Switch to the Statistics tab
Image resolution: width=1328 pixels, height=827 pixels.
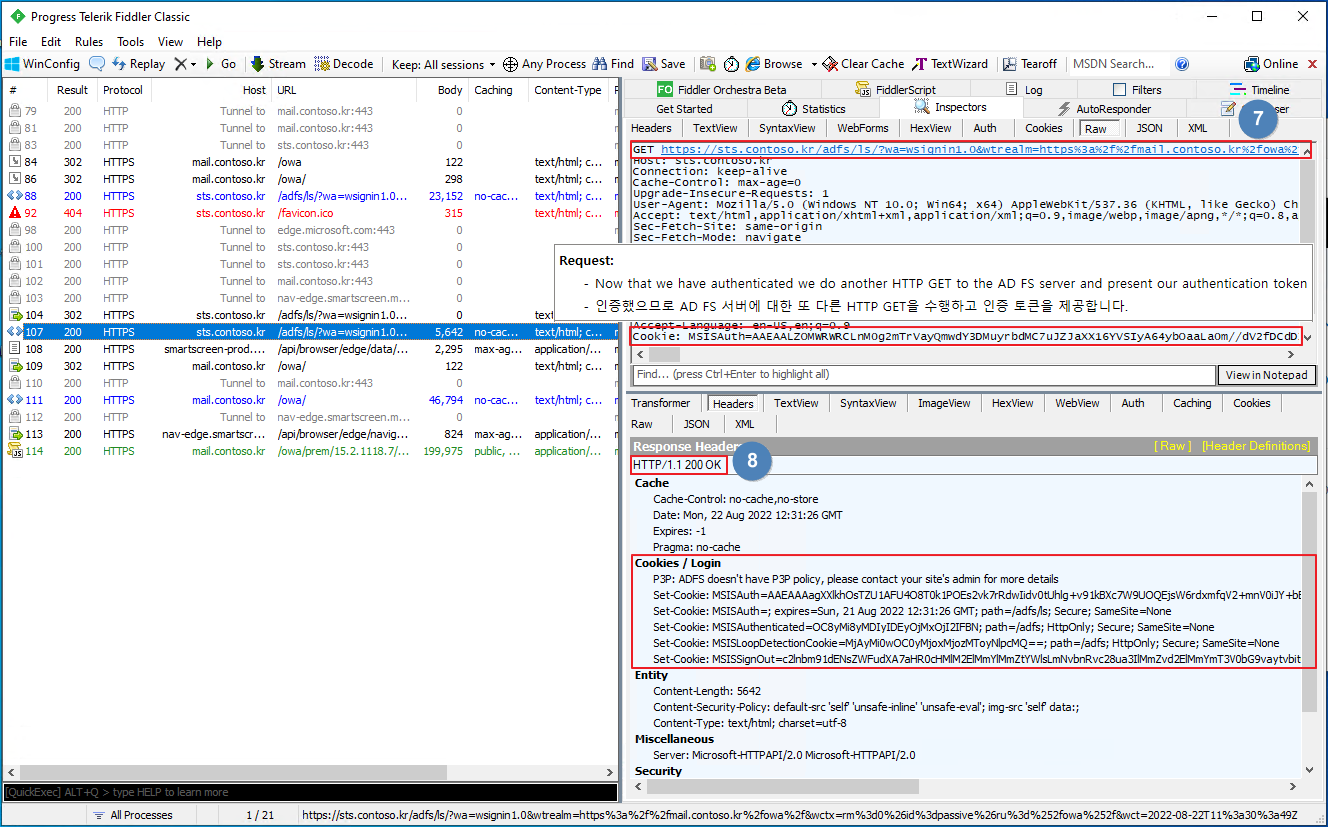point(813,109)
